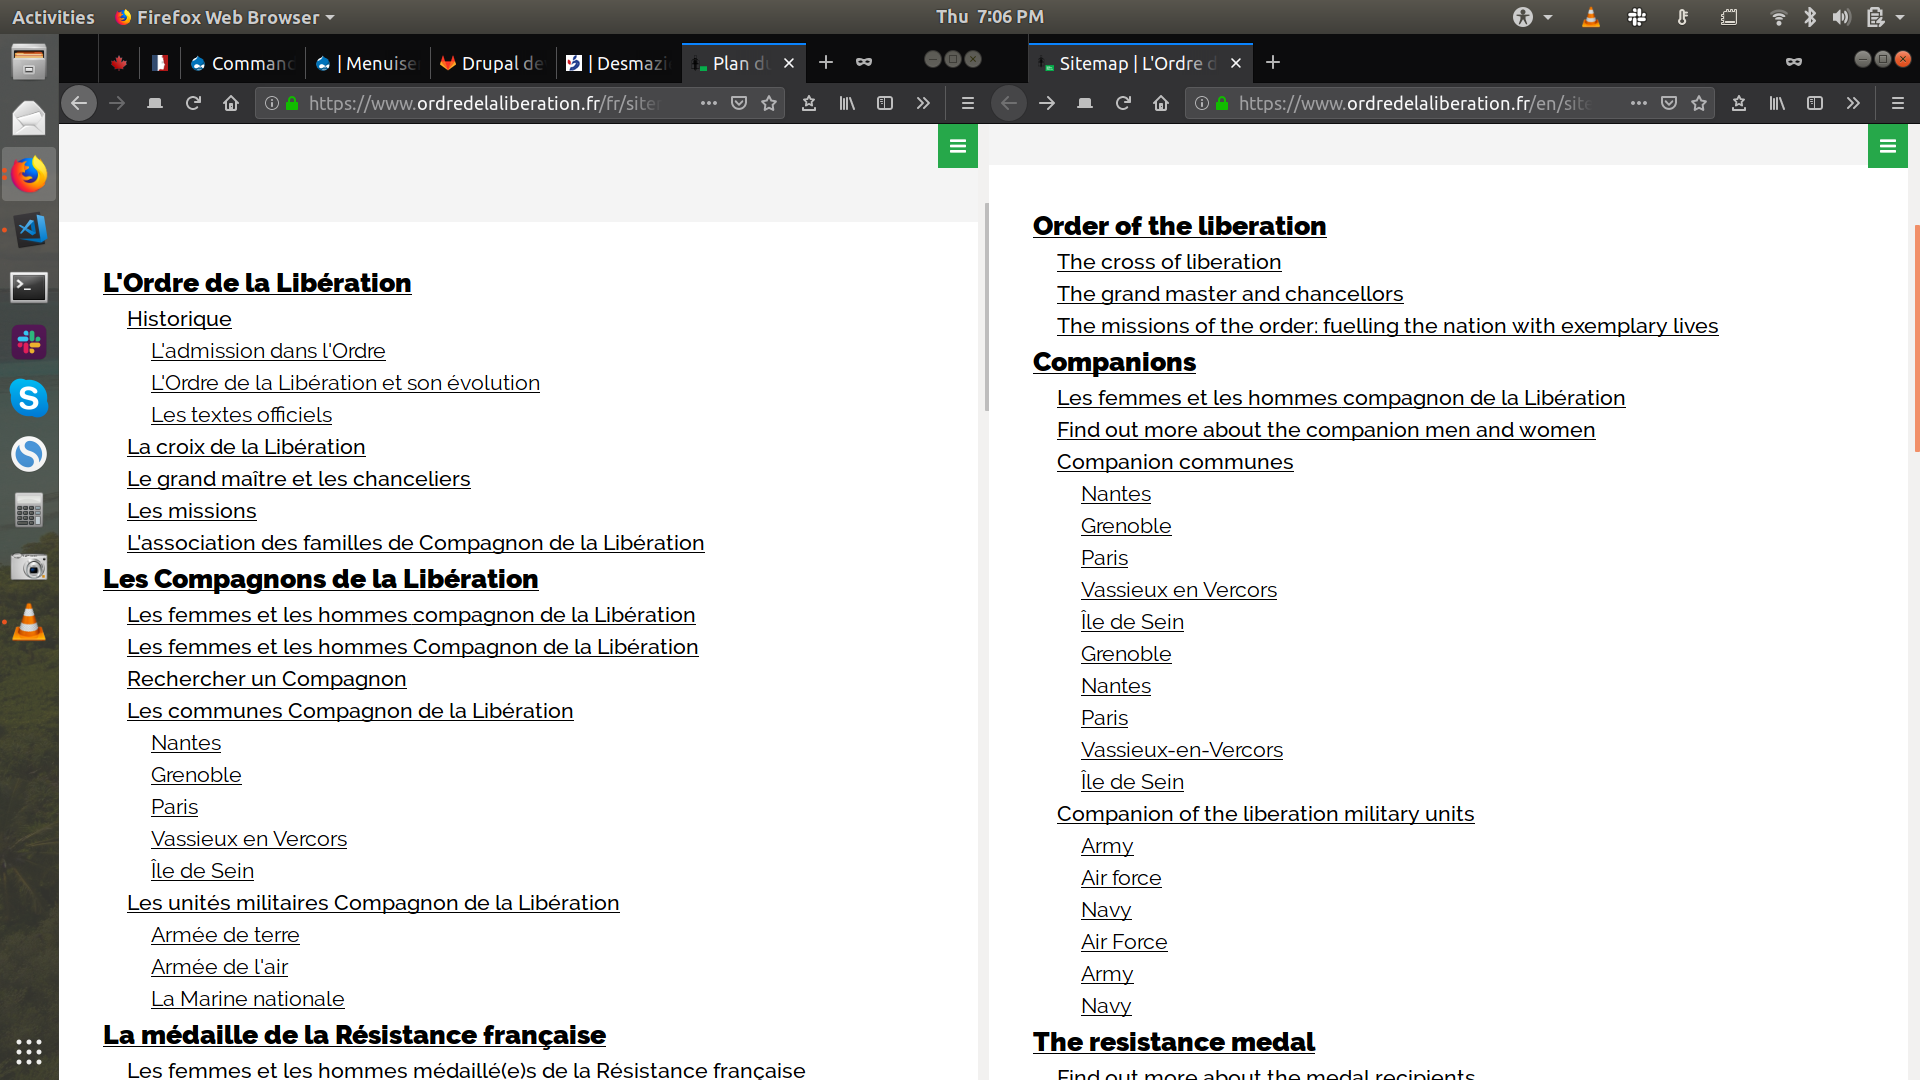Switch to the Menuise tab
This screenshot has height=1080, width=1920.
coord(367,63)
